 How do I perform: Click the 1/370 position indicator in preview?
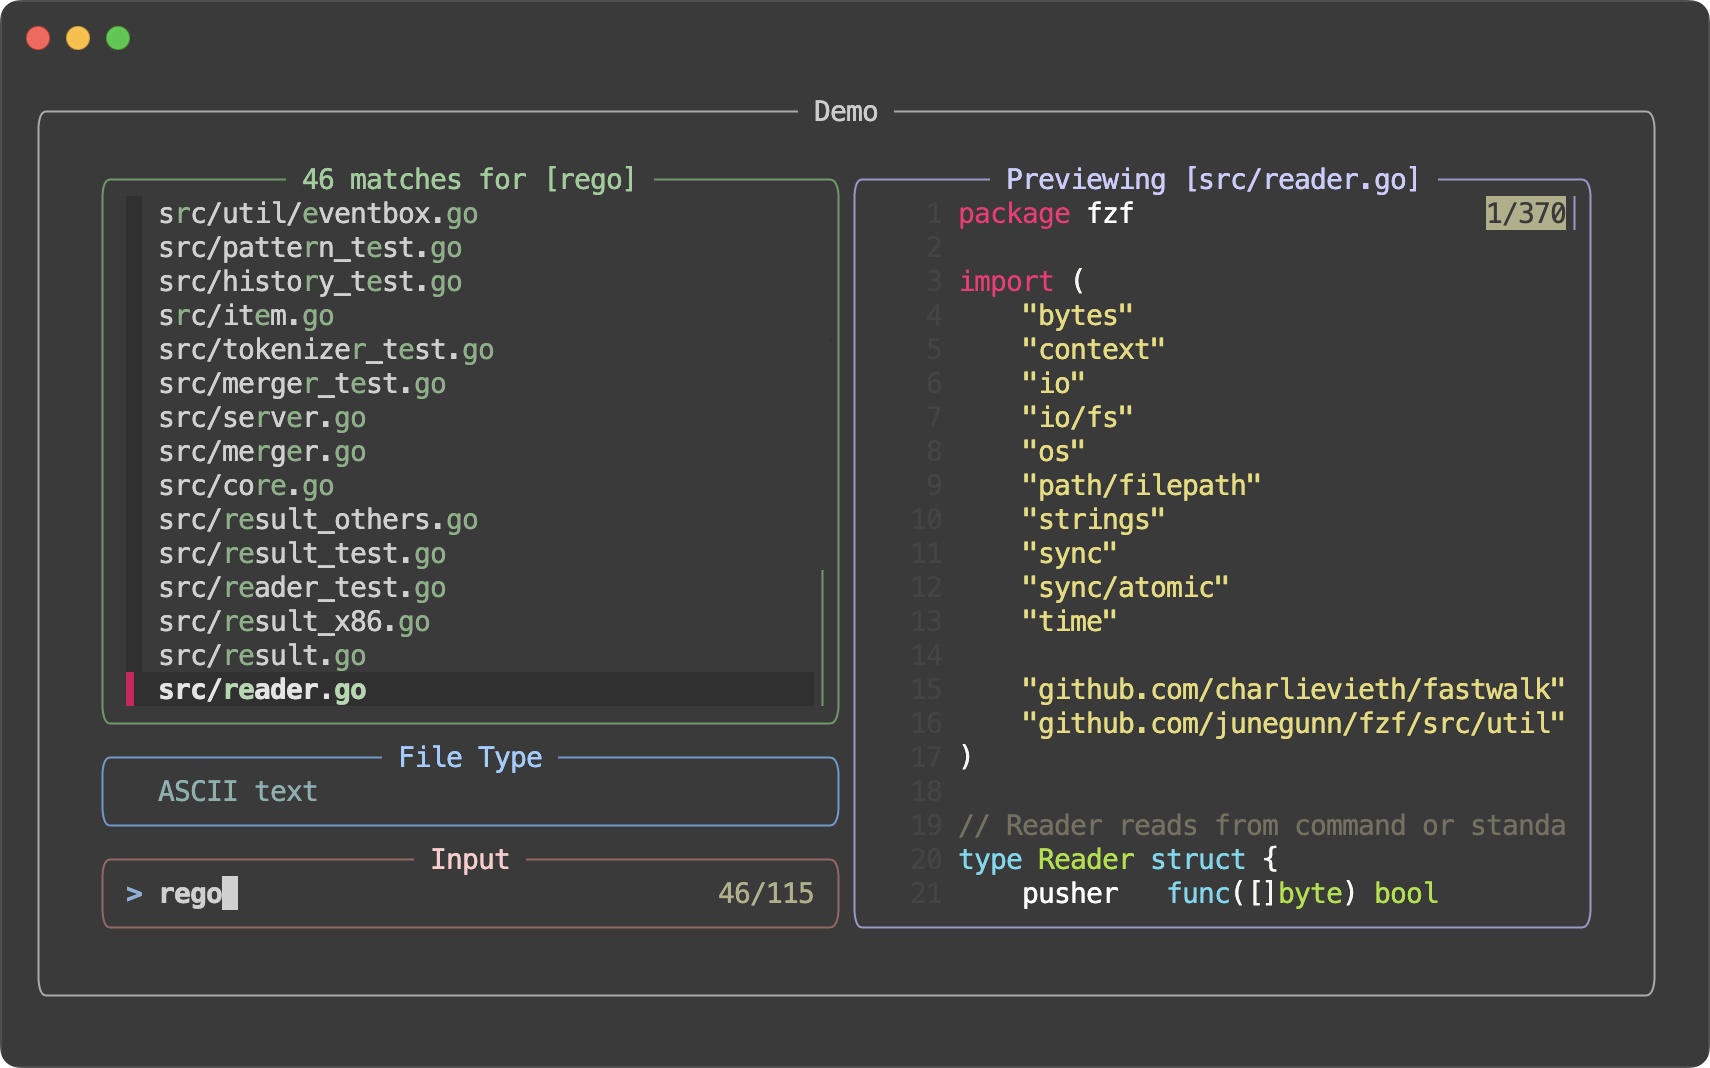pyautogui.click(x=1524, y=212)
